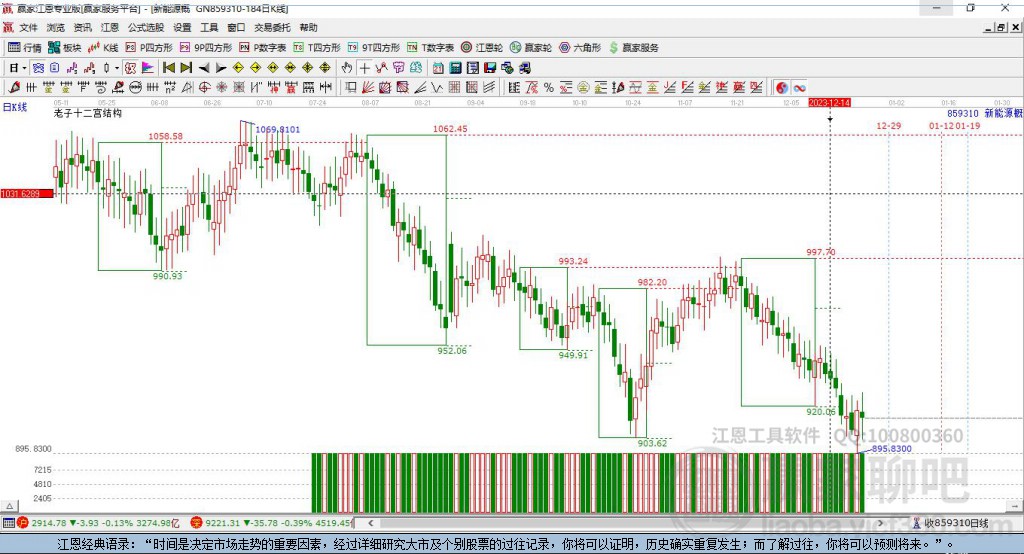Screen dimensions: 1024x554
Task: Click the bottom-left up-triangle expander
Action: [x=9, y=506]
